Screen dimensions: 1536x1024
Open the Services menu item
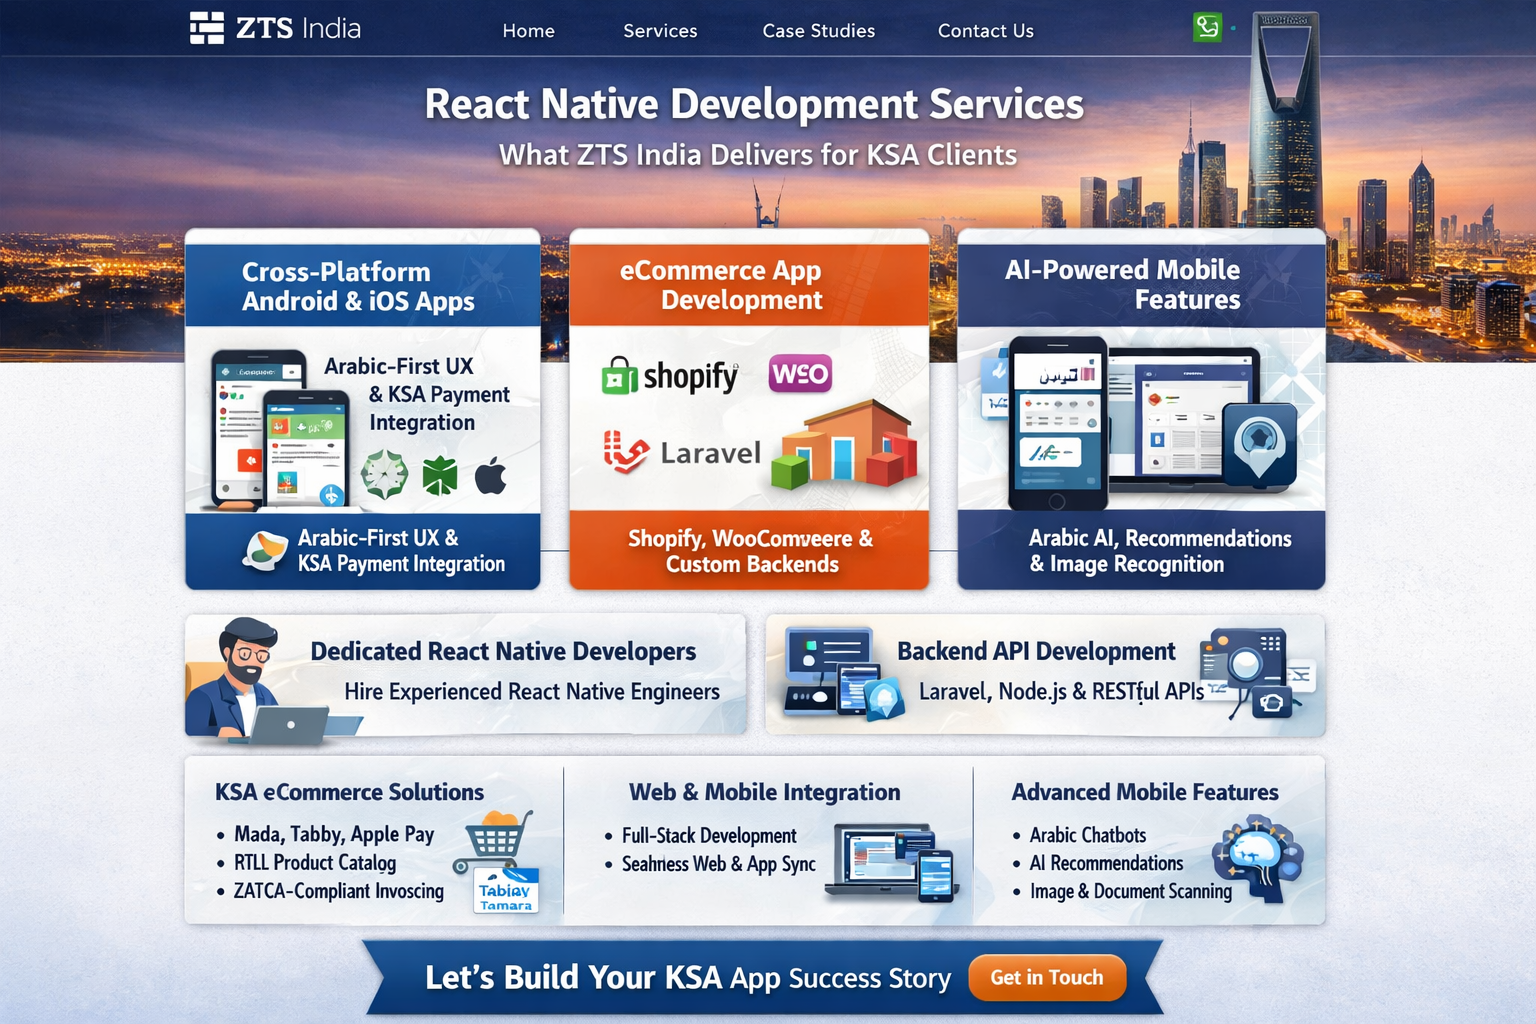tap(660, 31)
